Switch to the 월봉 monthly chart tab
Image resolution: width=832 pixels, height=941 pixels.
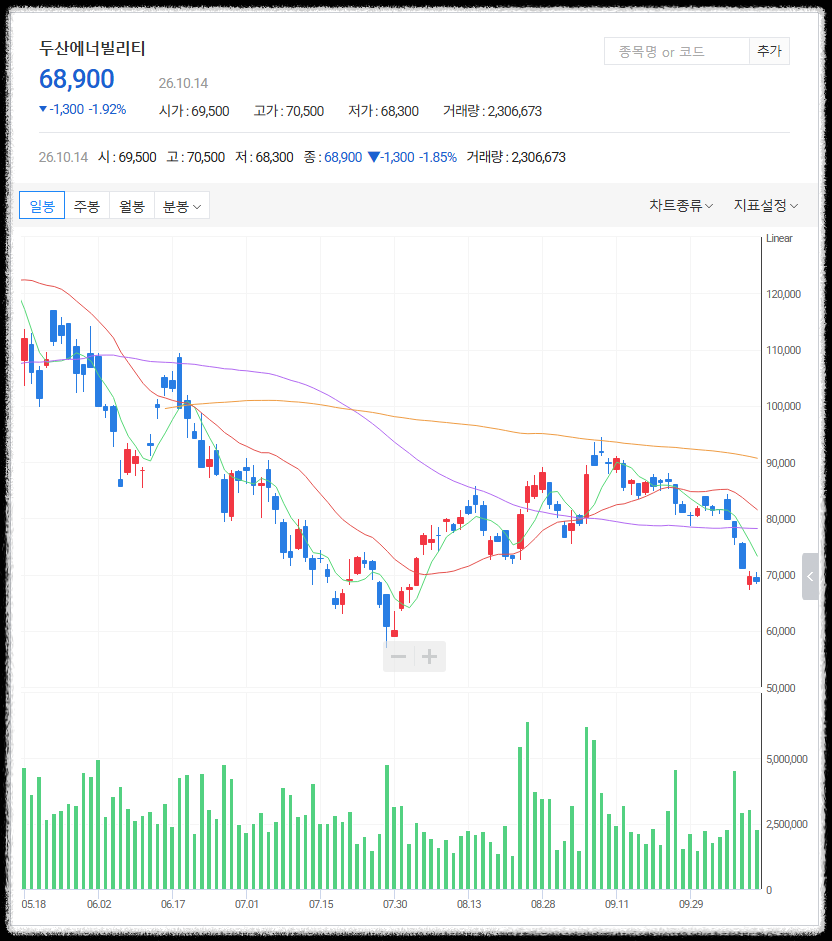click(x=132, y=206)
